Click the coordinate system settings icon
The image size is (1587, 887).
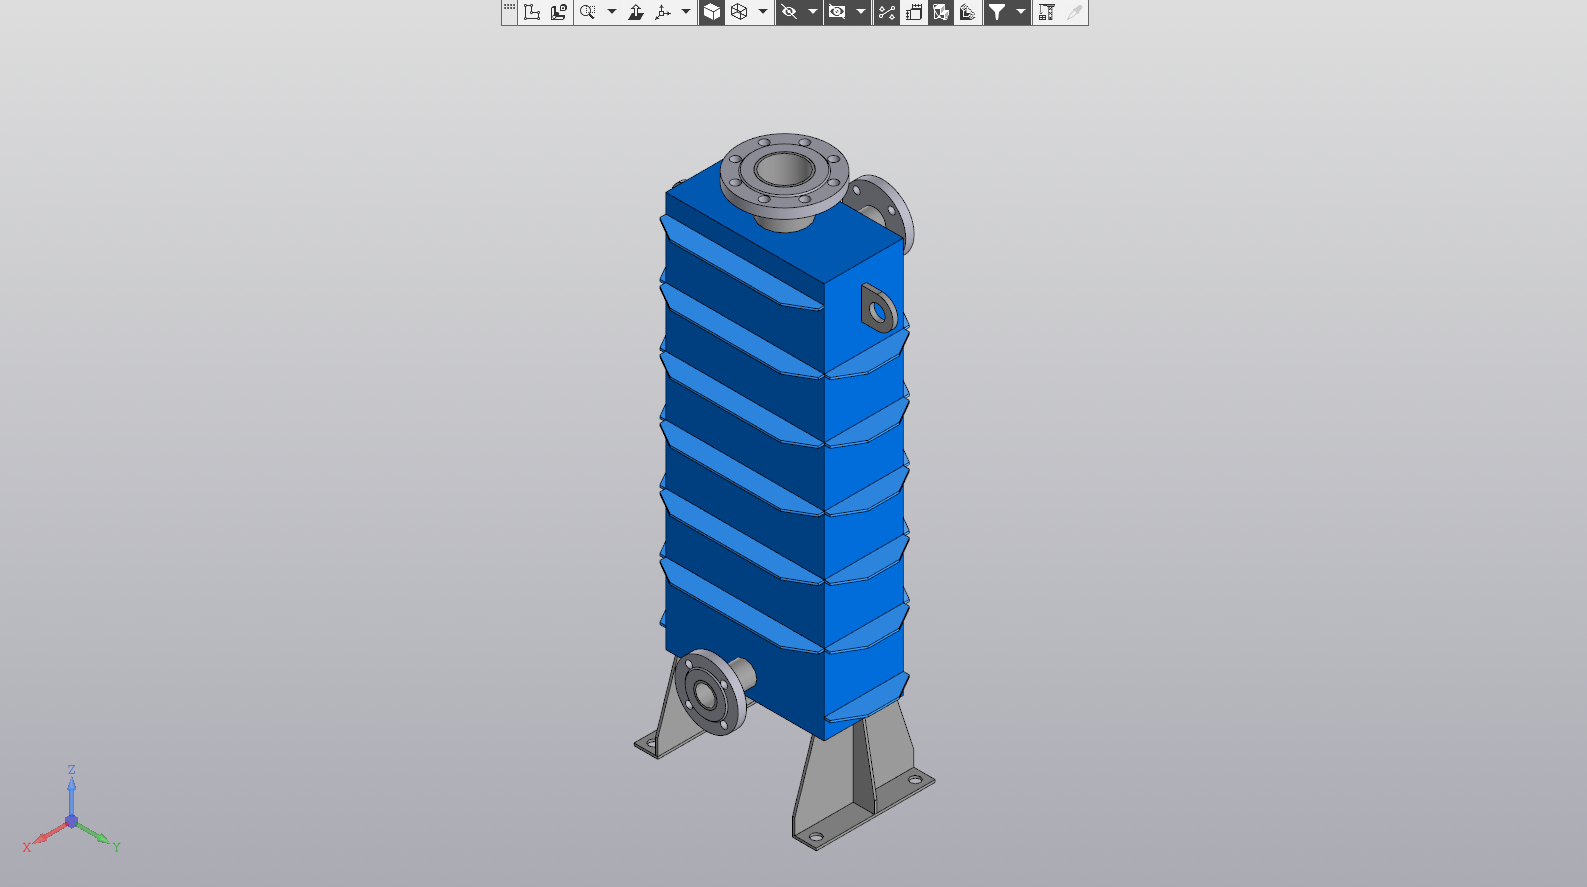(559, 12)
